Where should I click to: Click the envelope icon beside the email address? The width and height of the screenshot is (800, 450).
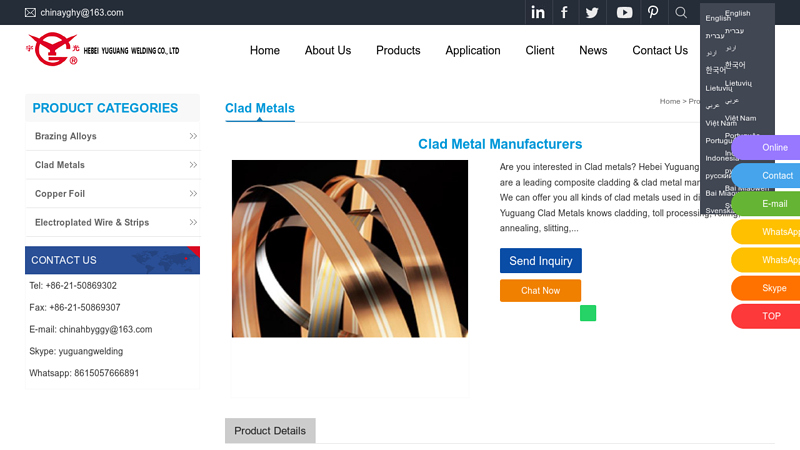pos(30,12)
